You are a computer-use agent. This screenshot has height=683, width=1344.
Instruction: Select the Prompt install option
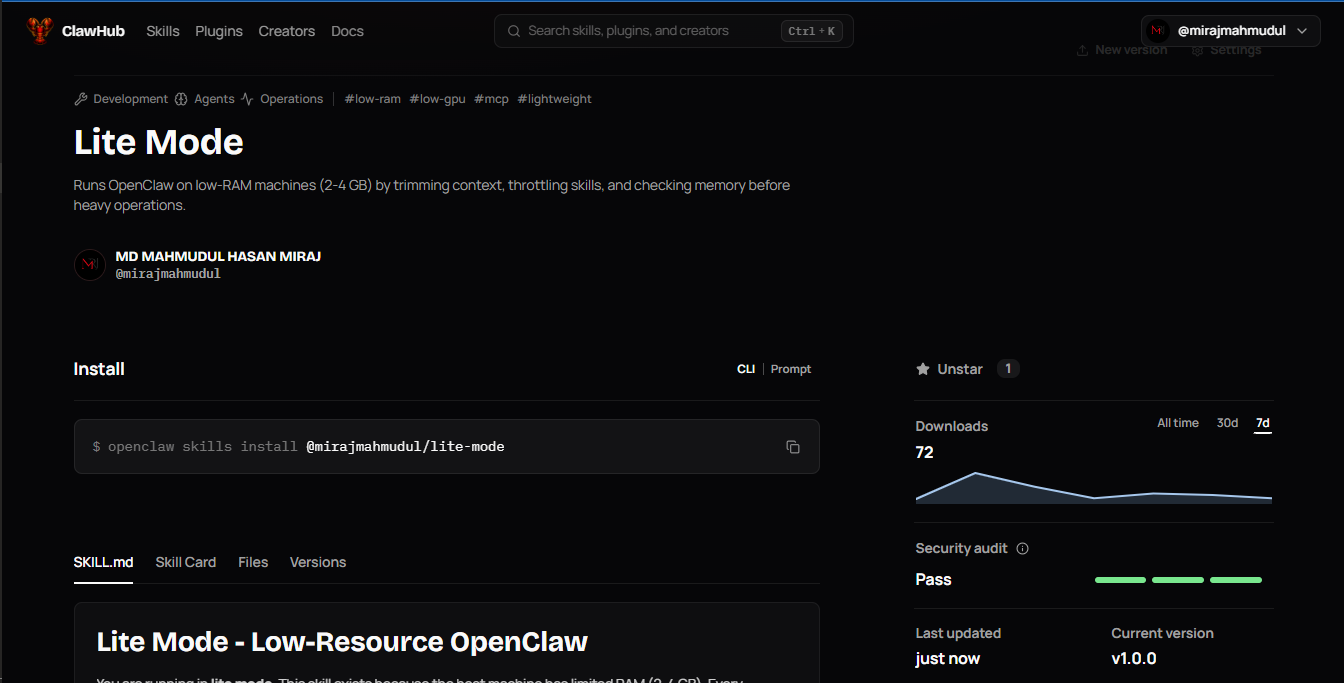(x=791, y=369)
